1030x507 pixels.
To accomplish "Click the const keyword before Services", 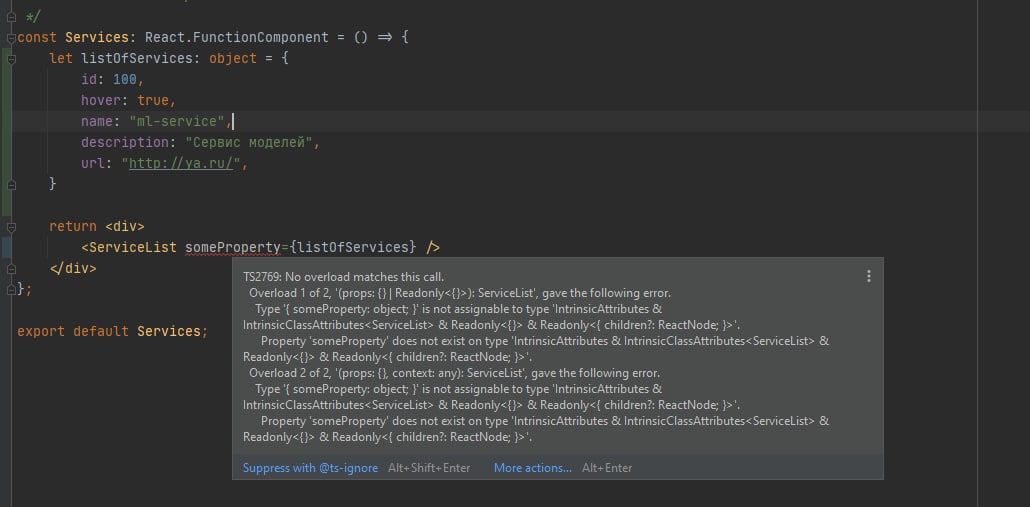I will click(x=37, y=37).
